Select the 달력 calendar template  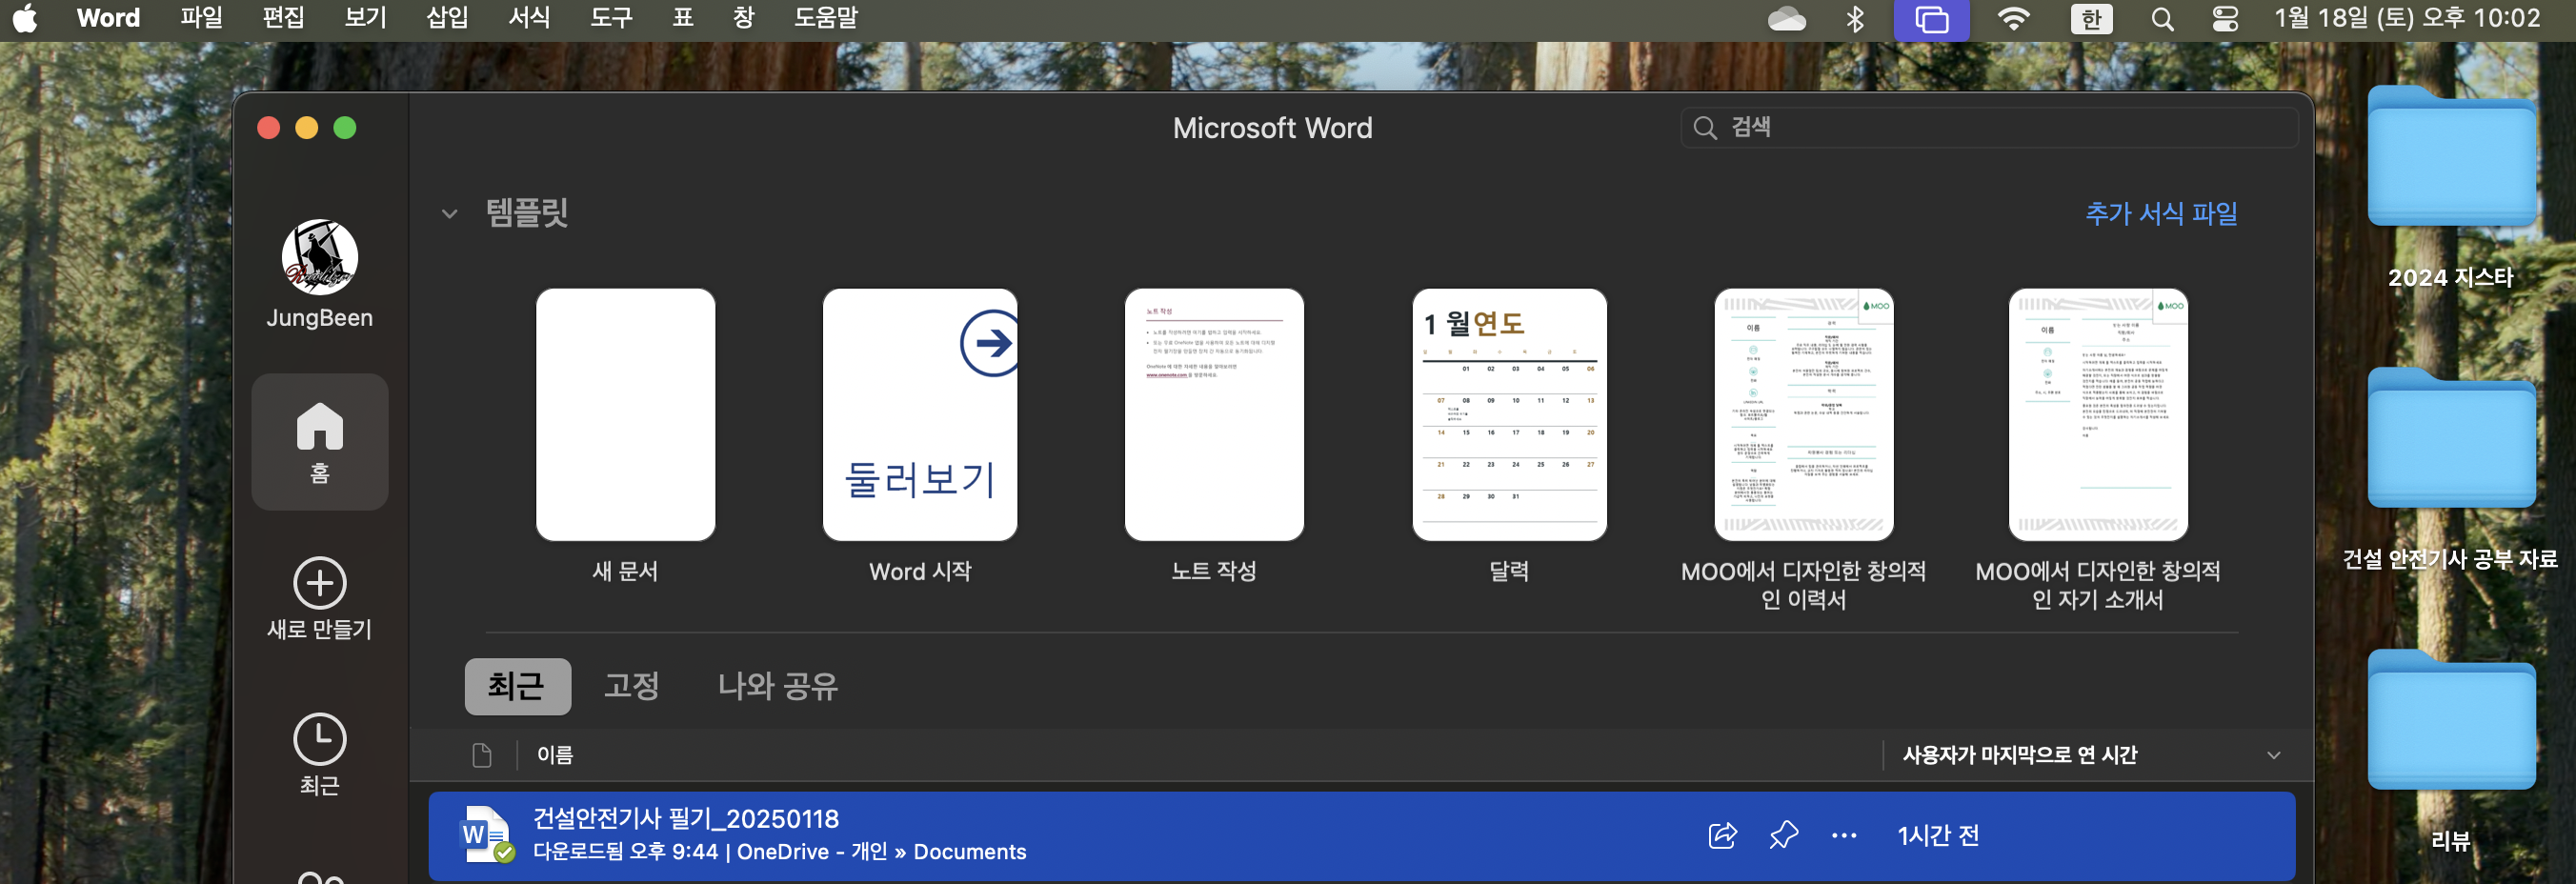point(1509,415)
